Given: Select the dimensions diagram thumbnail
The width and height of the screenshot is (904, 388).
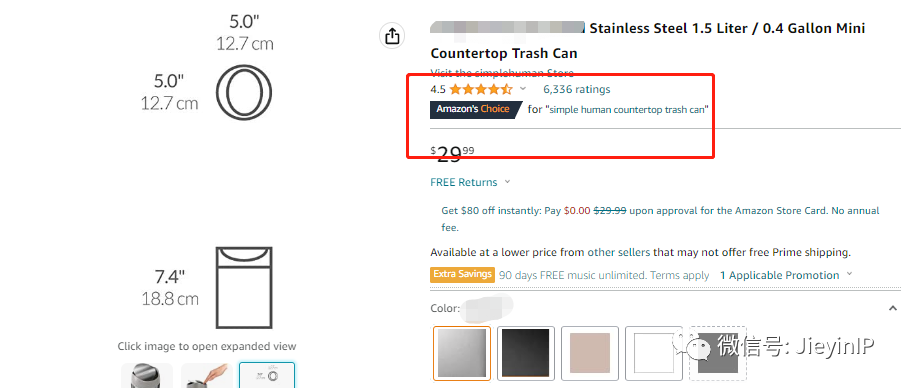Looking at the screenshot, I should coord(267,375).
